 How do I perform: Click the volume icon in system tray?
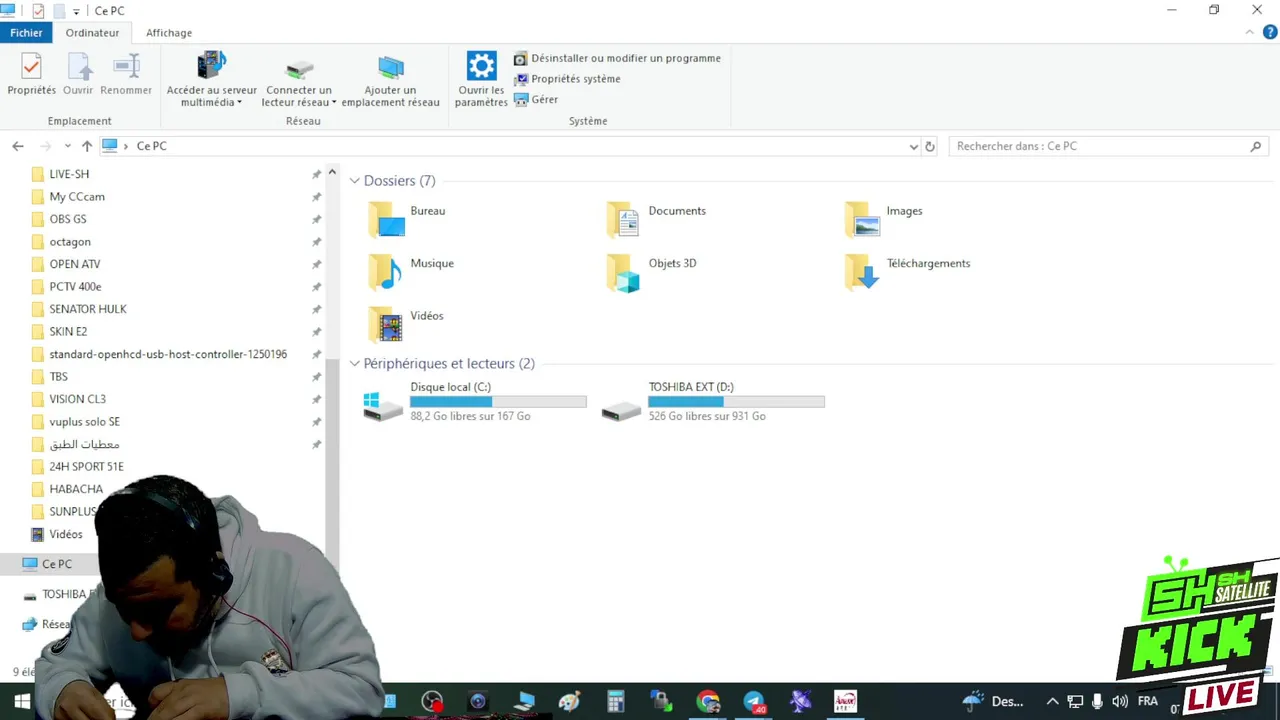click(x=1120, y=701)
